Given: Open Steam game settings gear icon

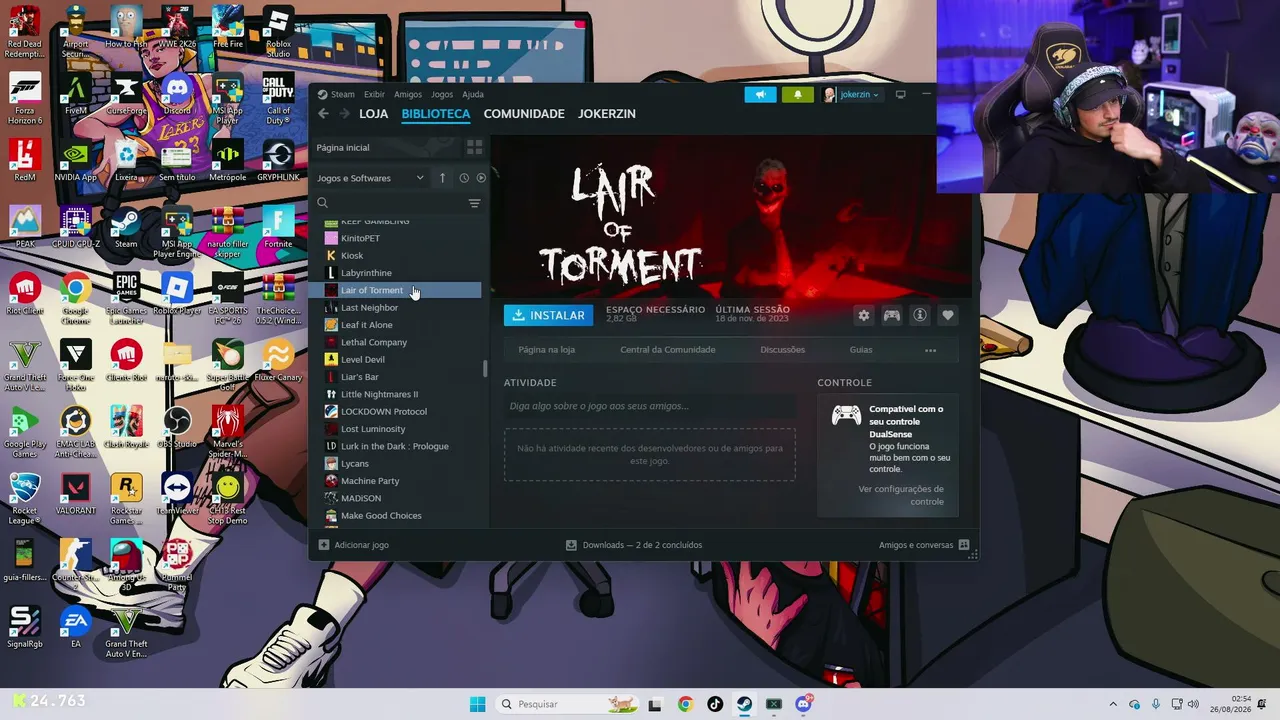Looking at the screenshot, I should 864,315.
